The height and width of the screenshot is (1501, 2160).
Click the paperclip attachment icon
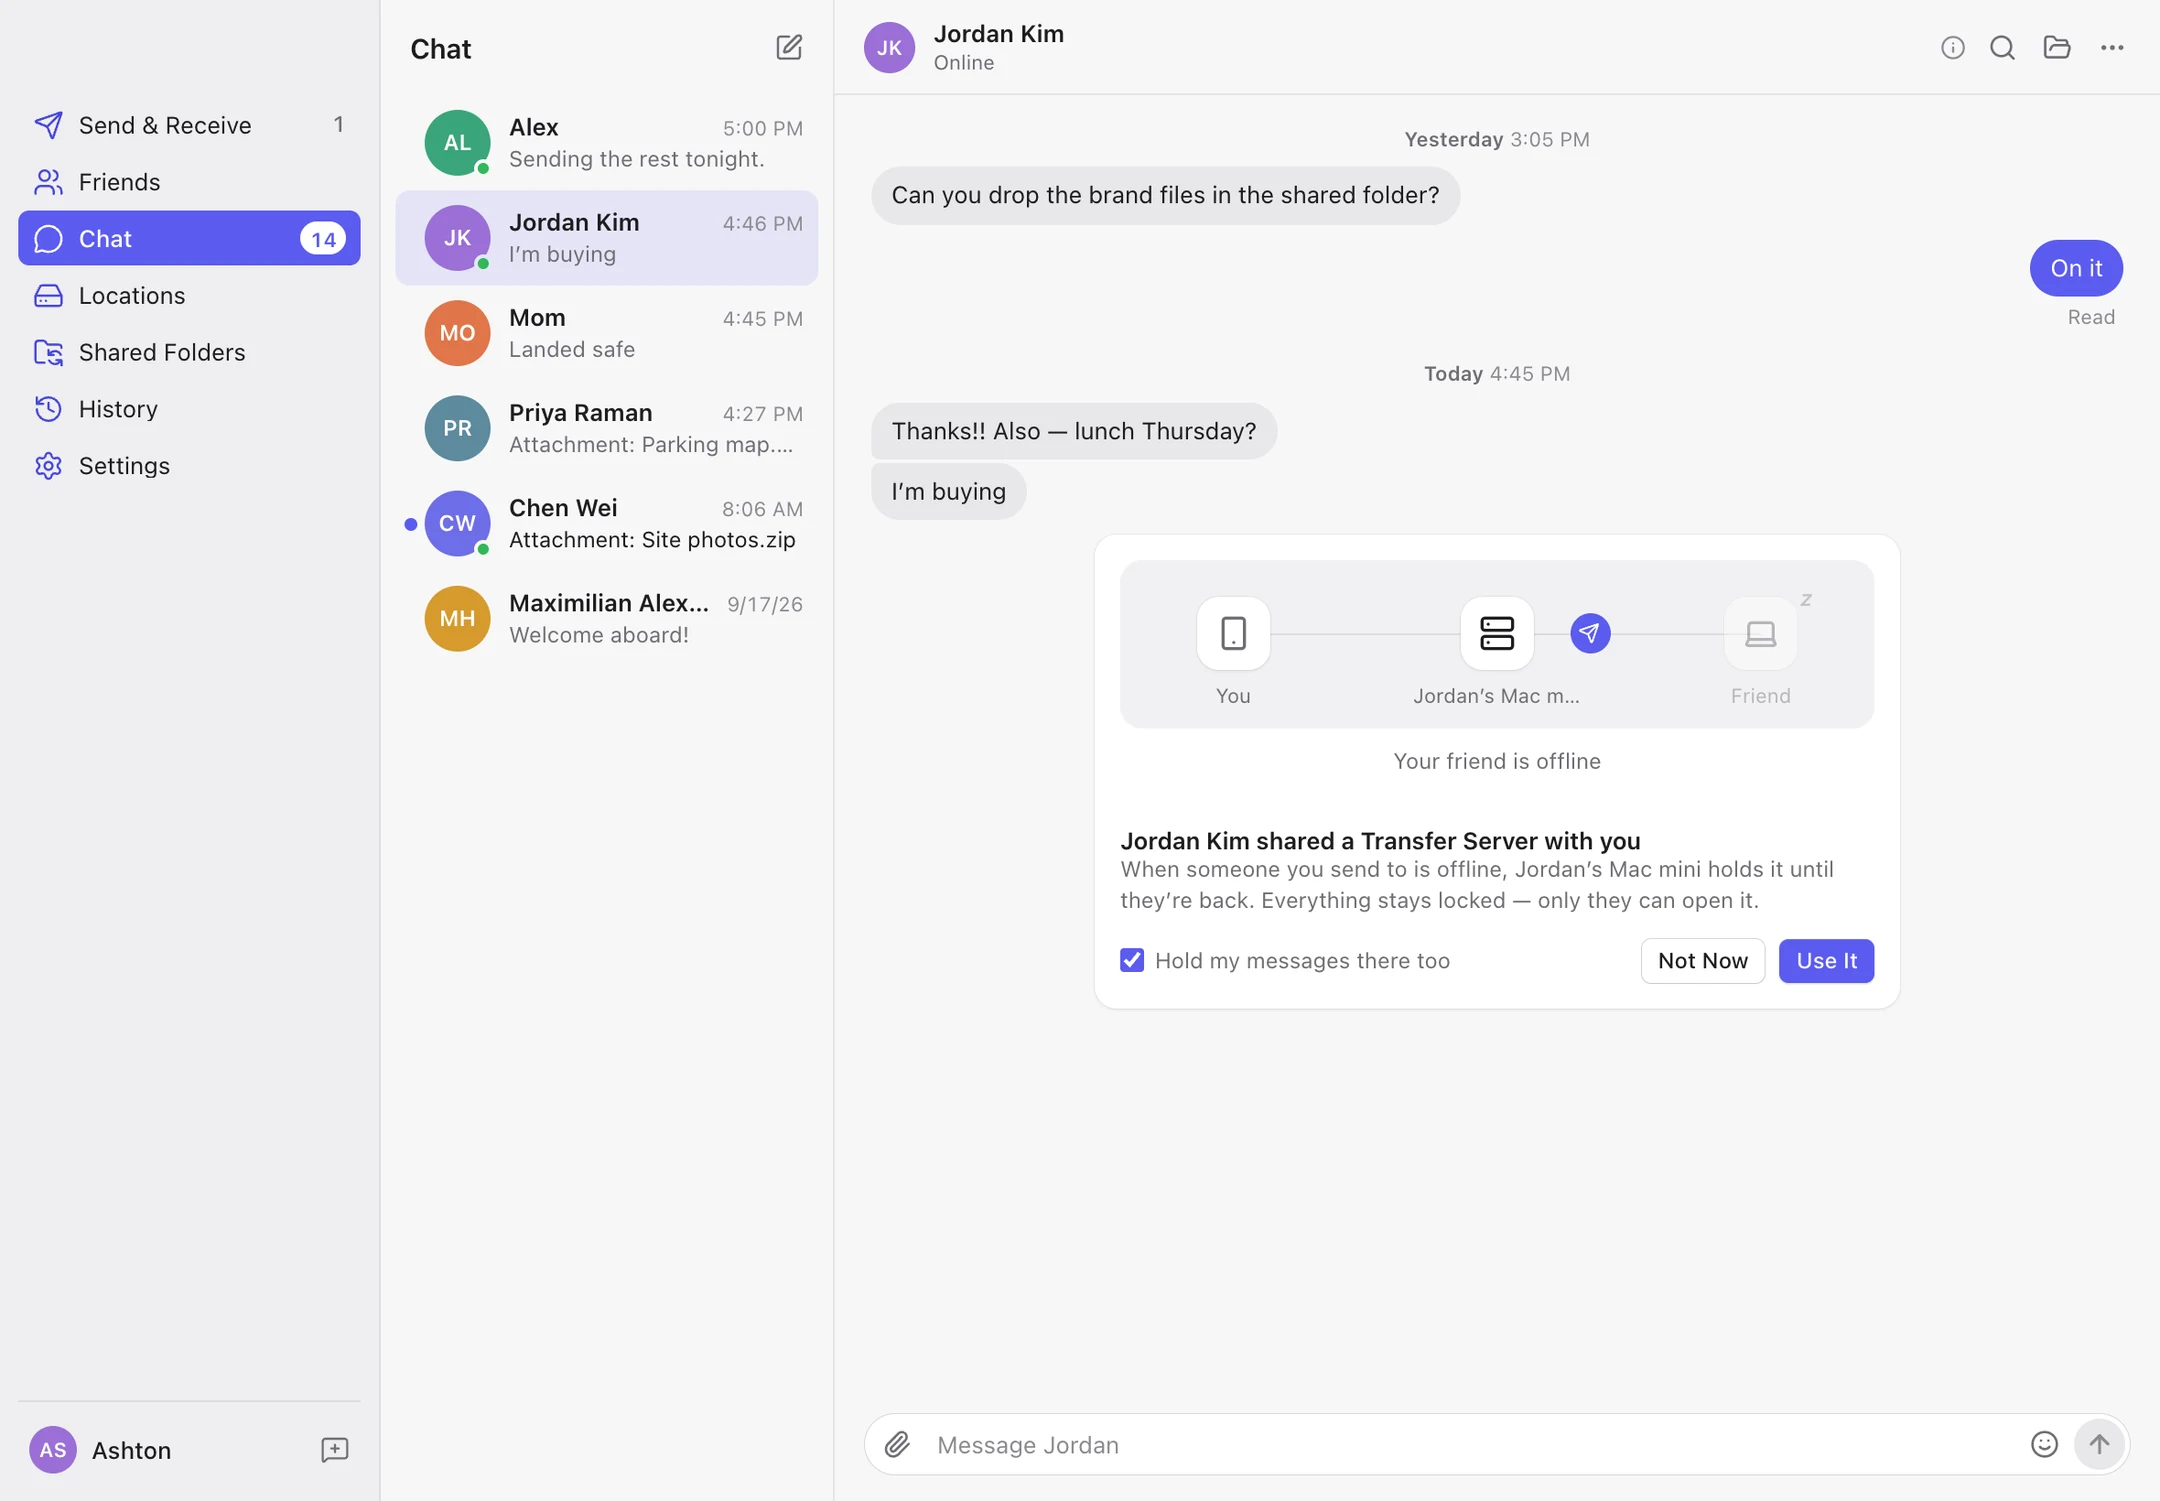897,1444
